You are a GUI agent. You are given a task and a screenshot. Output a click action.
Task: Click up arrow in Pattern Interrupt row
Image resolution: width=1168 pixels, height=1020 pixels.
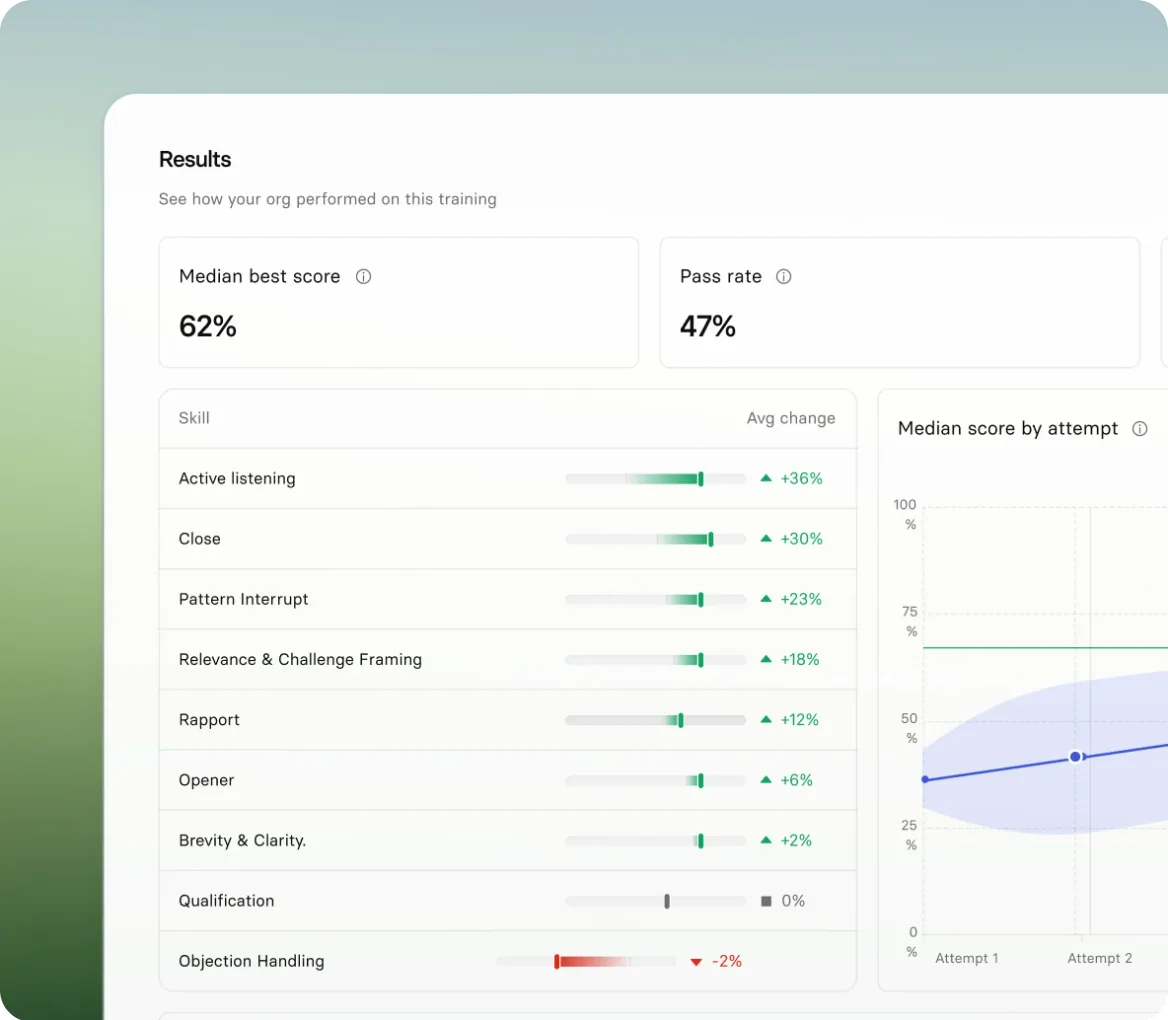pyautogui.click(x=766, y=599)
